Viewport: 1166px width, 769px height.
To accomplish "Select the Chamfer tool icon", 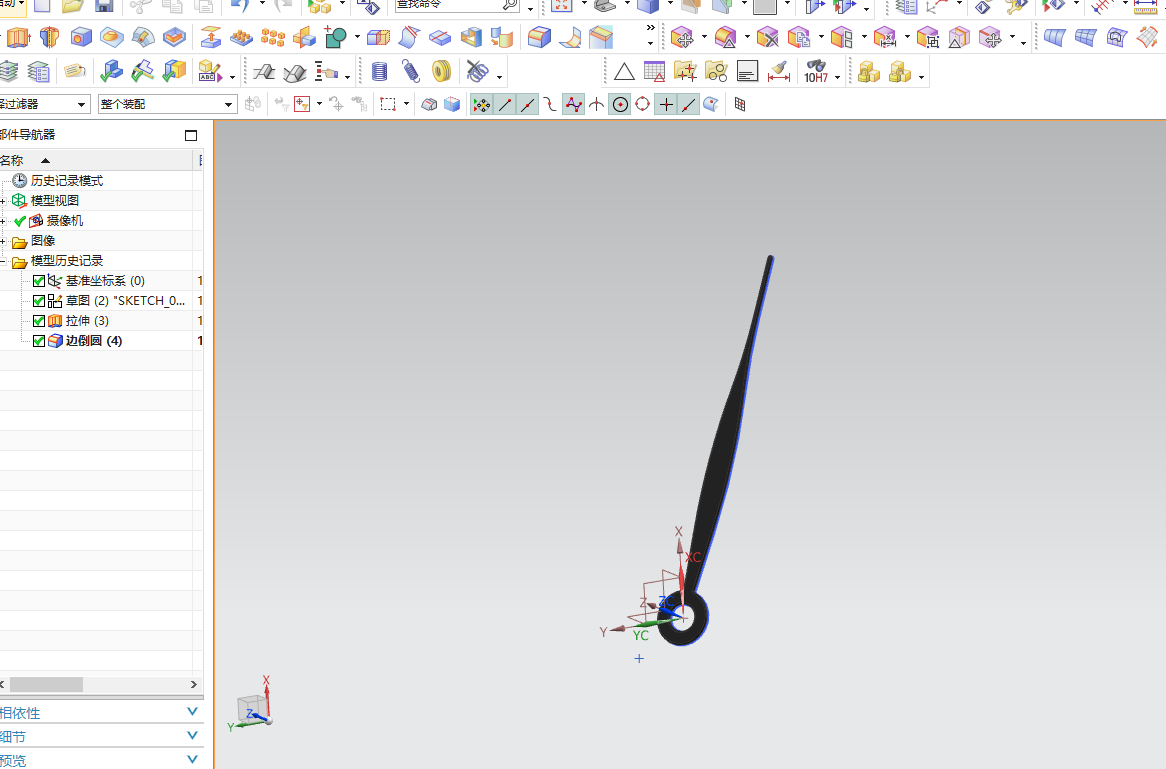I will pos(601,37).
